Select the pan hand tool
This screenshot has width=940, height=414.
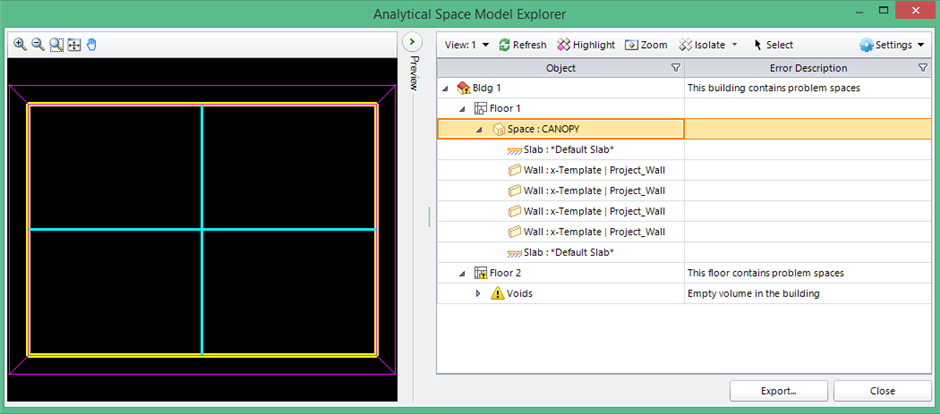pyautogui.click(x=92, y=44)
